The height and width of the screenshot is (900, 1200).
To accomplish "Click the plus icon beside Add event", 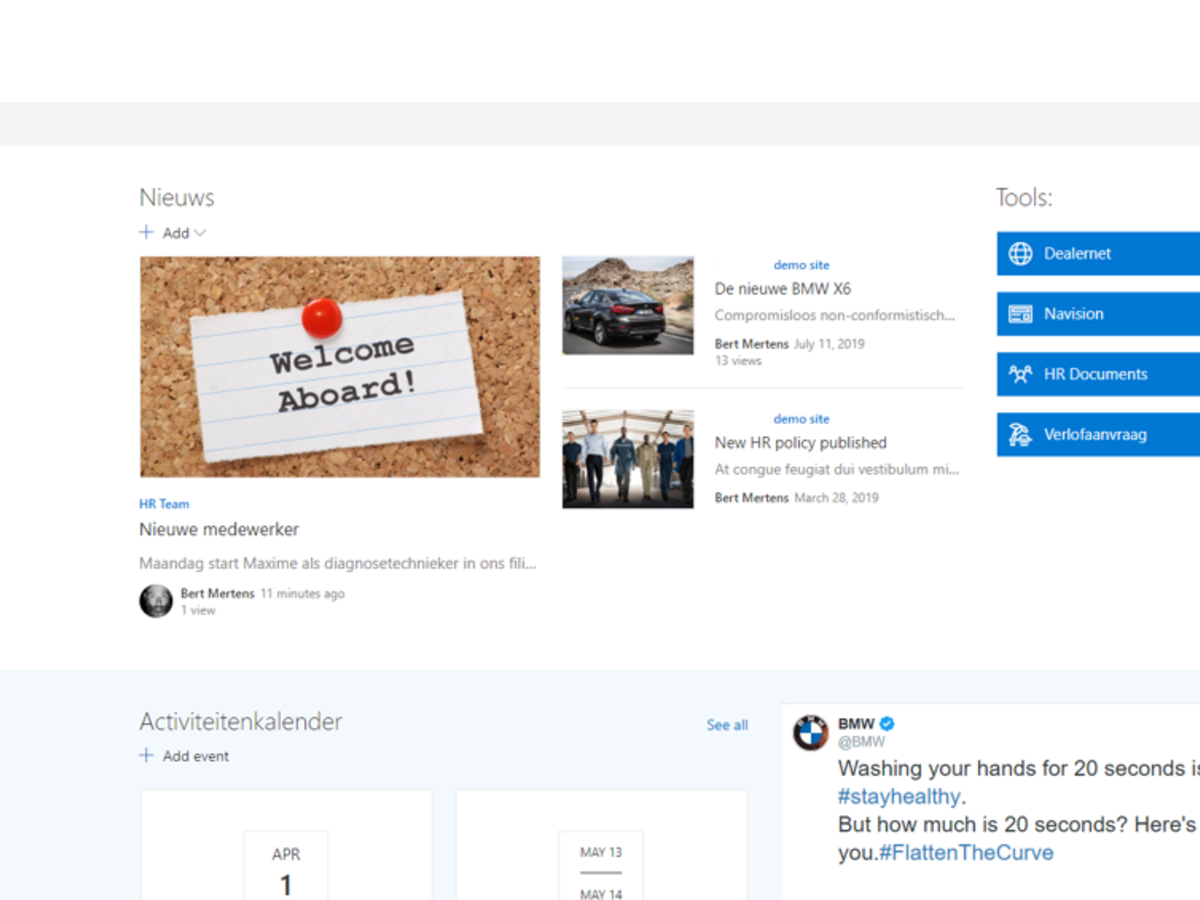I will click(147, 756).
